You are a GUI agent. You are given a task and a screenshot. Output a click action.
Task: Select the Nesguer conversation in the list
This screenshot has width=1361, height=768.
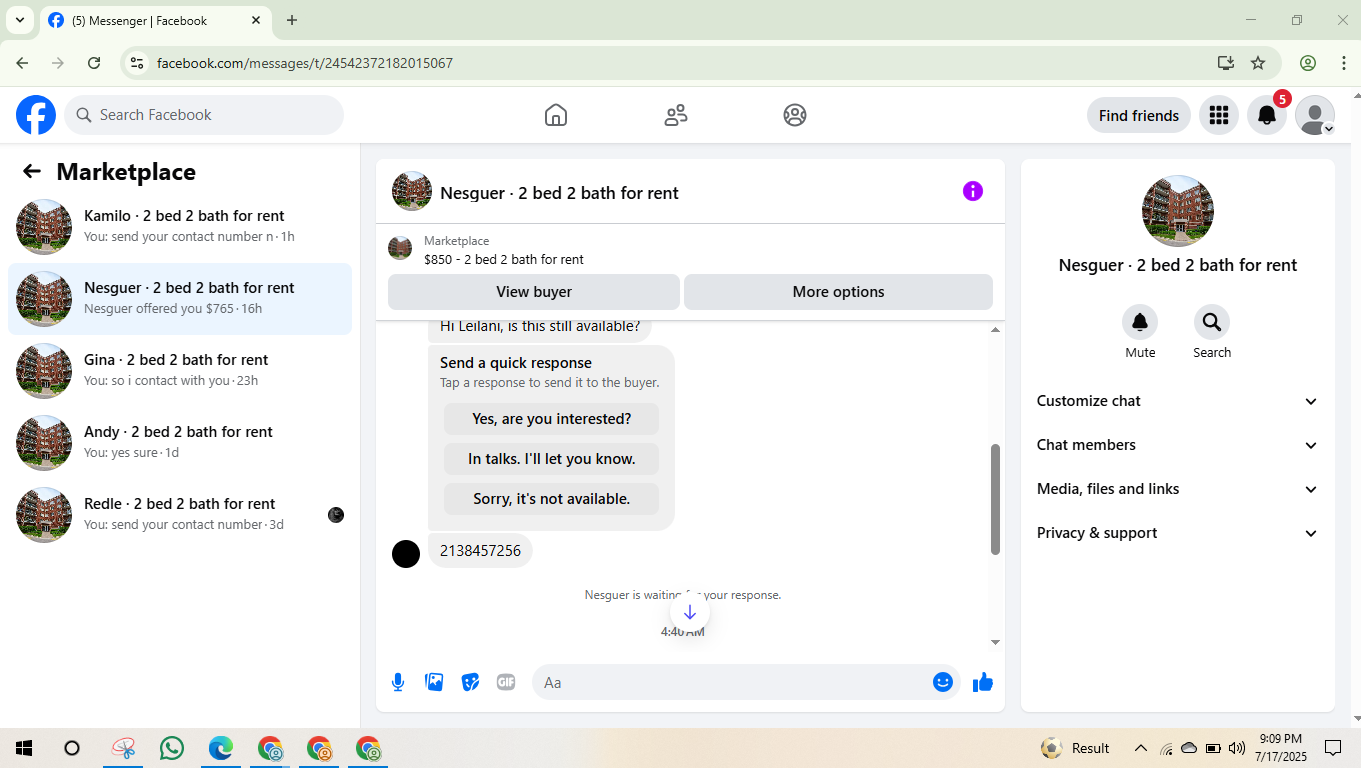[180, 299]
